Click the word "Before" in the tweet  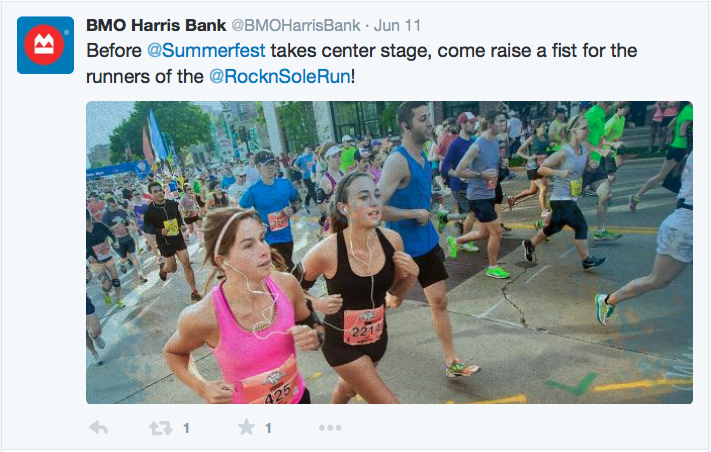114,50
